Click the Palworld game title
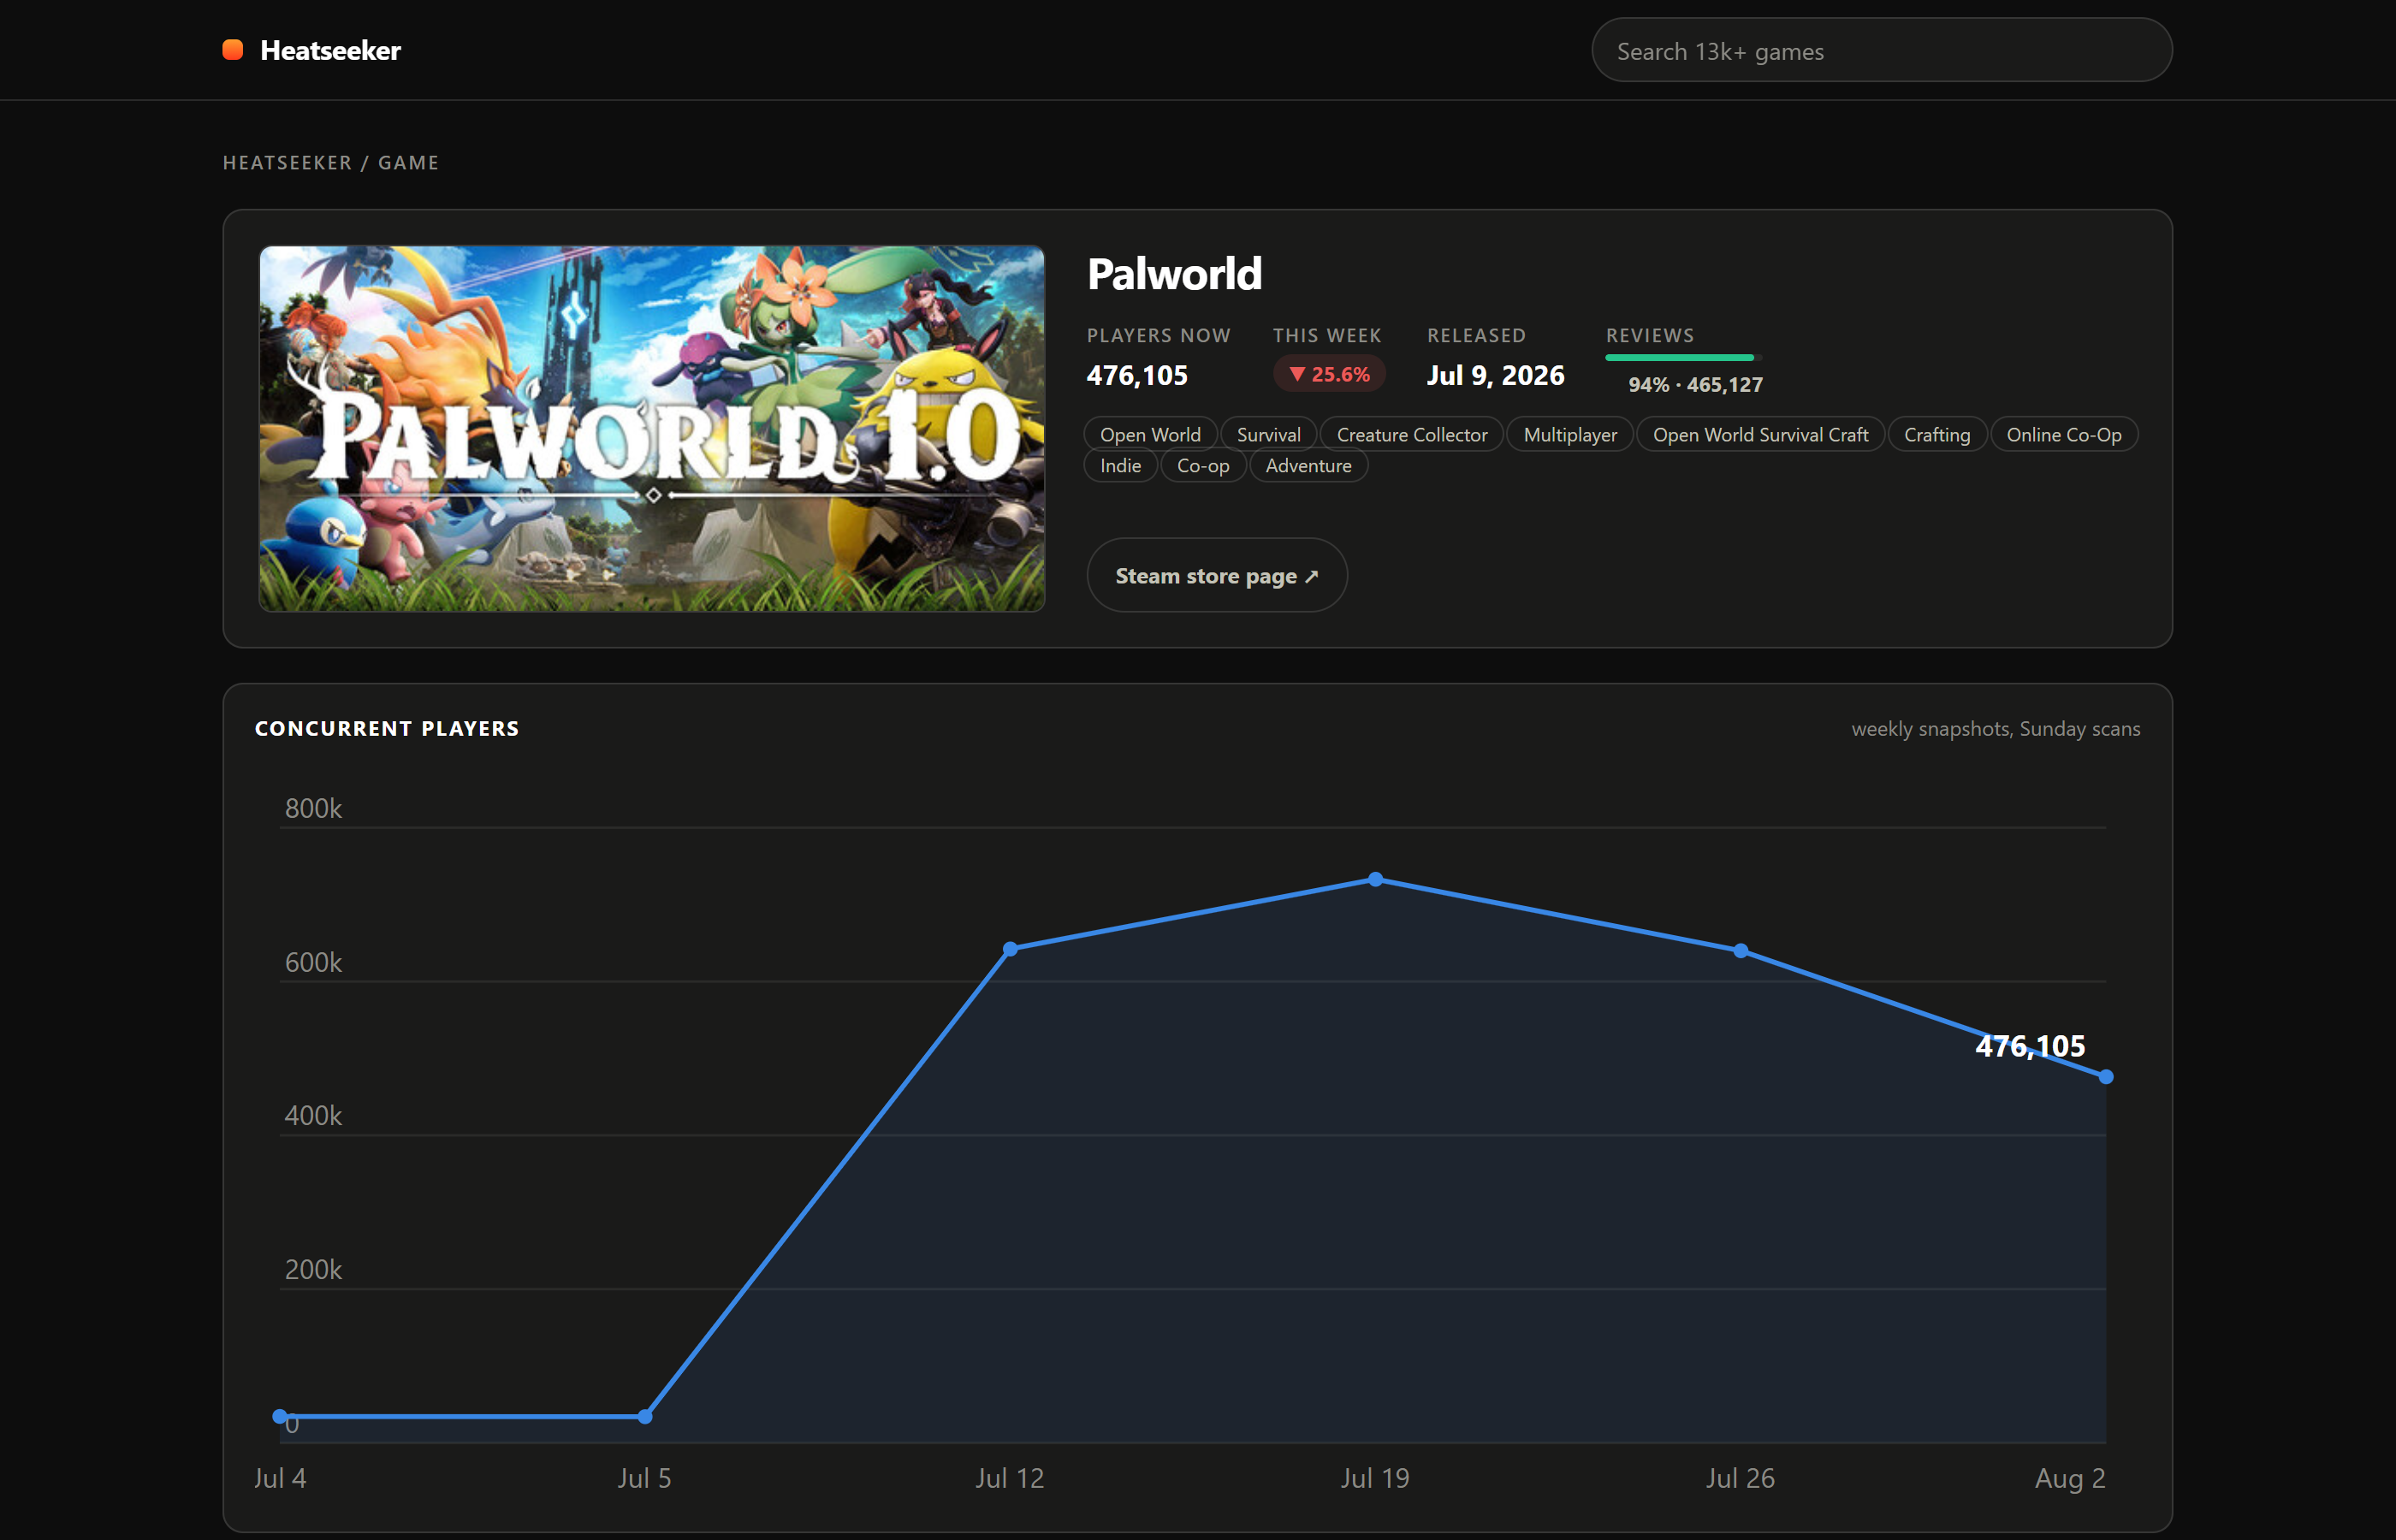The width and height of the screenshot is (2396, 1540). pyautogui.click(x=1174, y=274)
